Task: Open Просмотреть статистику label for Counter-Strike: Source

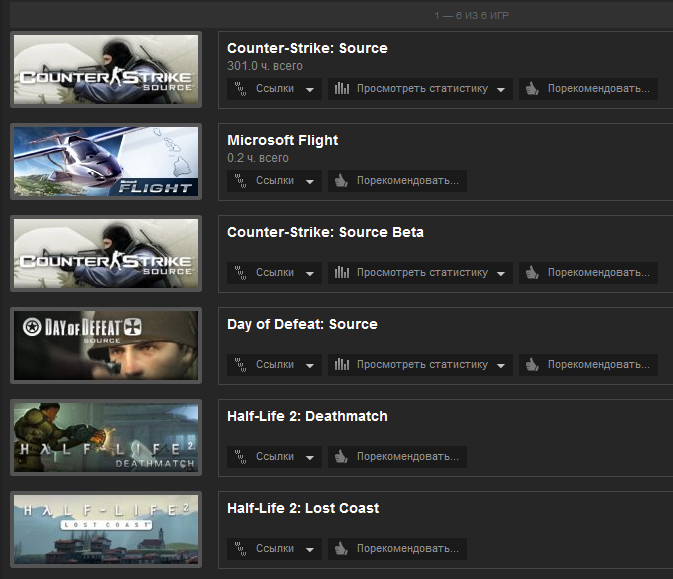Action: point(422,88)
